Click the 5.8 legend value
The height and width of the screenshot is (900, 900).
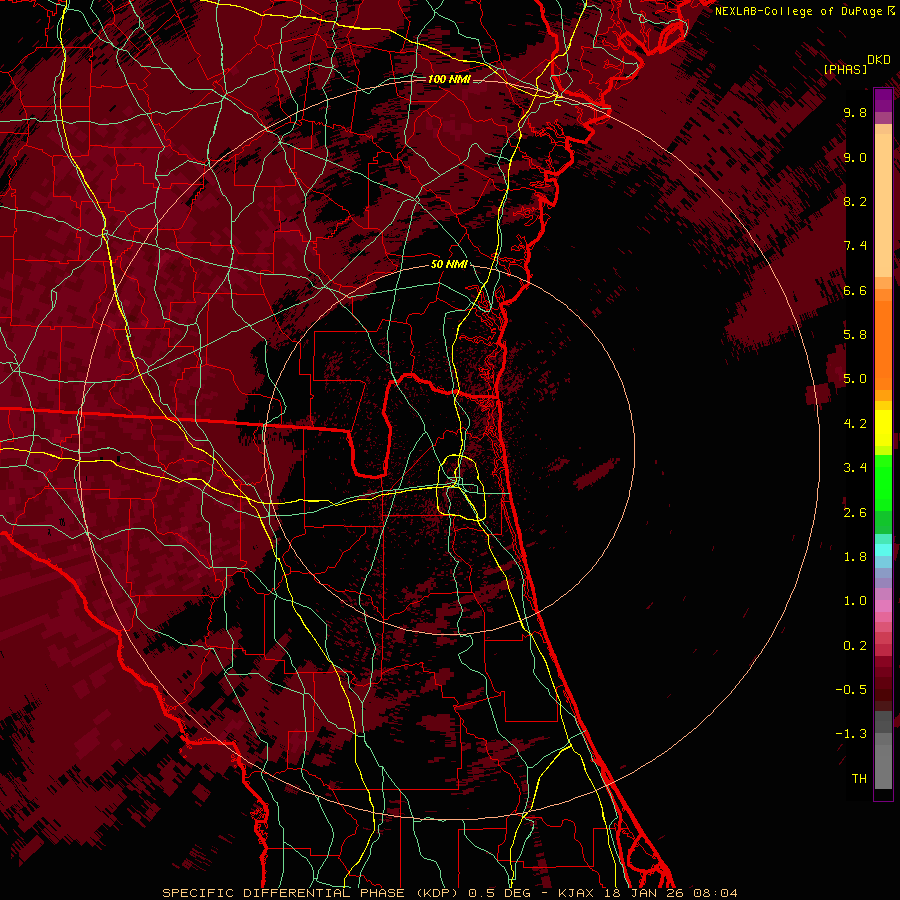tap(855, 334)
